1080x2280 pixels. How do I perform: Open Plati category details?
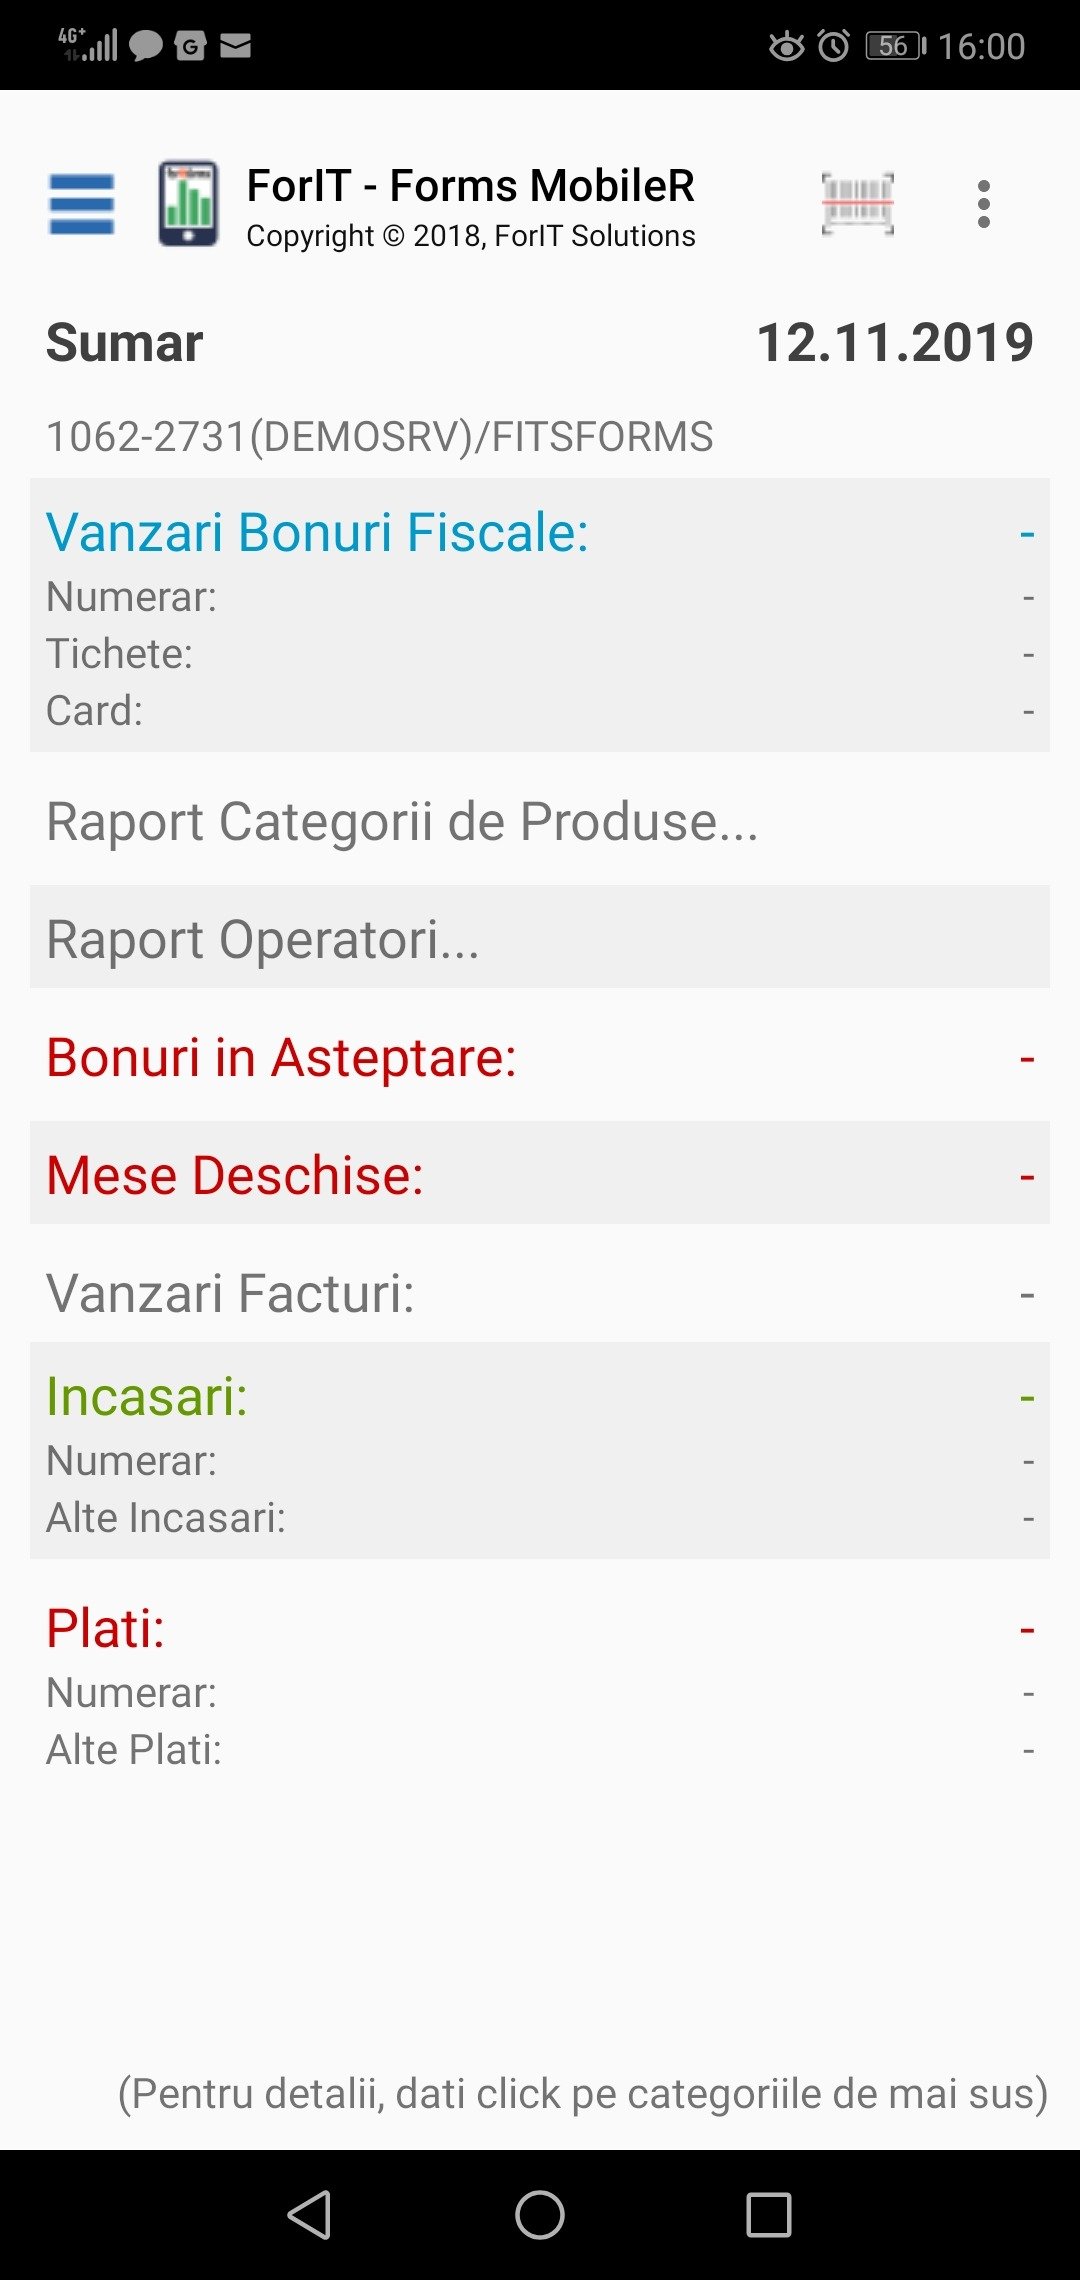point(106,1629)
